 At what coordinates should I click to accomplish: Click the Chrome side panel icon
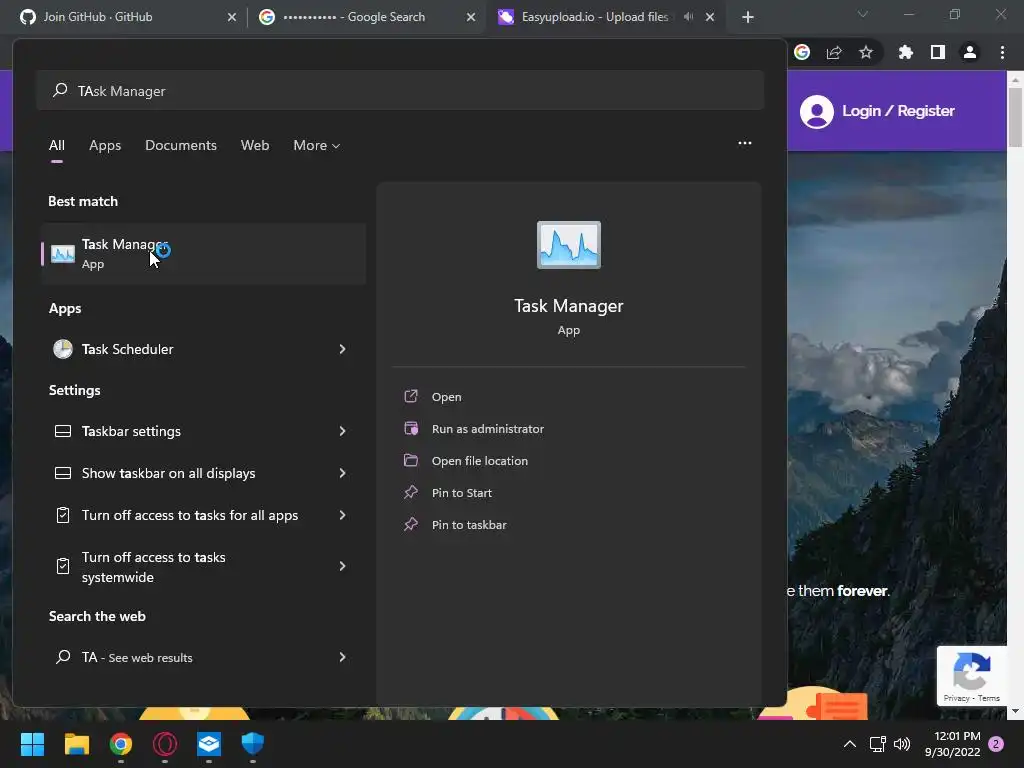pyautogui.click(x=938, y=52)
